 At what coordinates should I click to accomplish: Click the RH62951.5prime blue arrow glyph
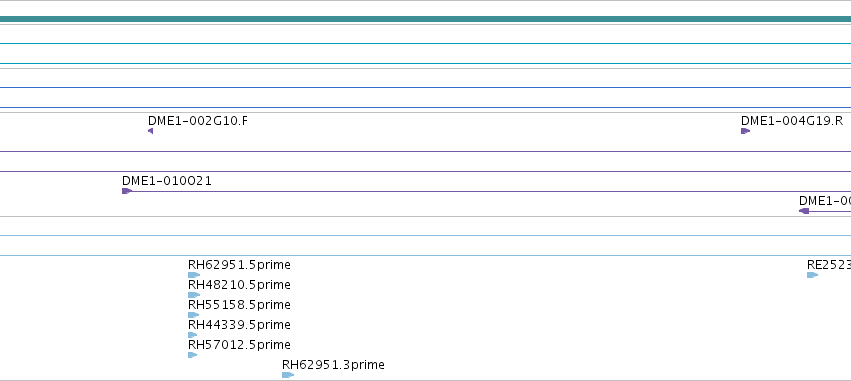pyautogui.click(x=194, y=275)
